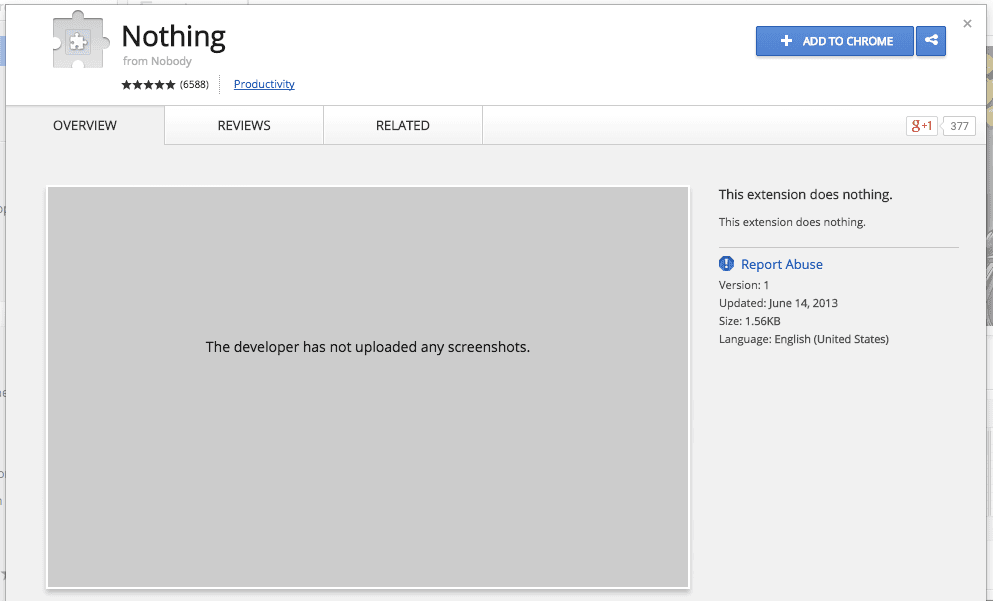Click the five-star rating
The image size is (993, 601).
click(x=148, y=85)
